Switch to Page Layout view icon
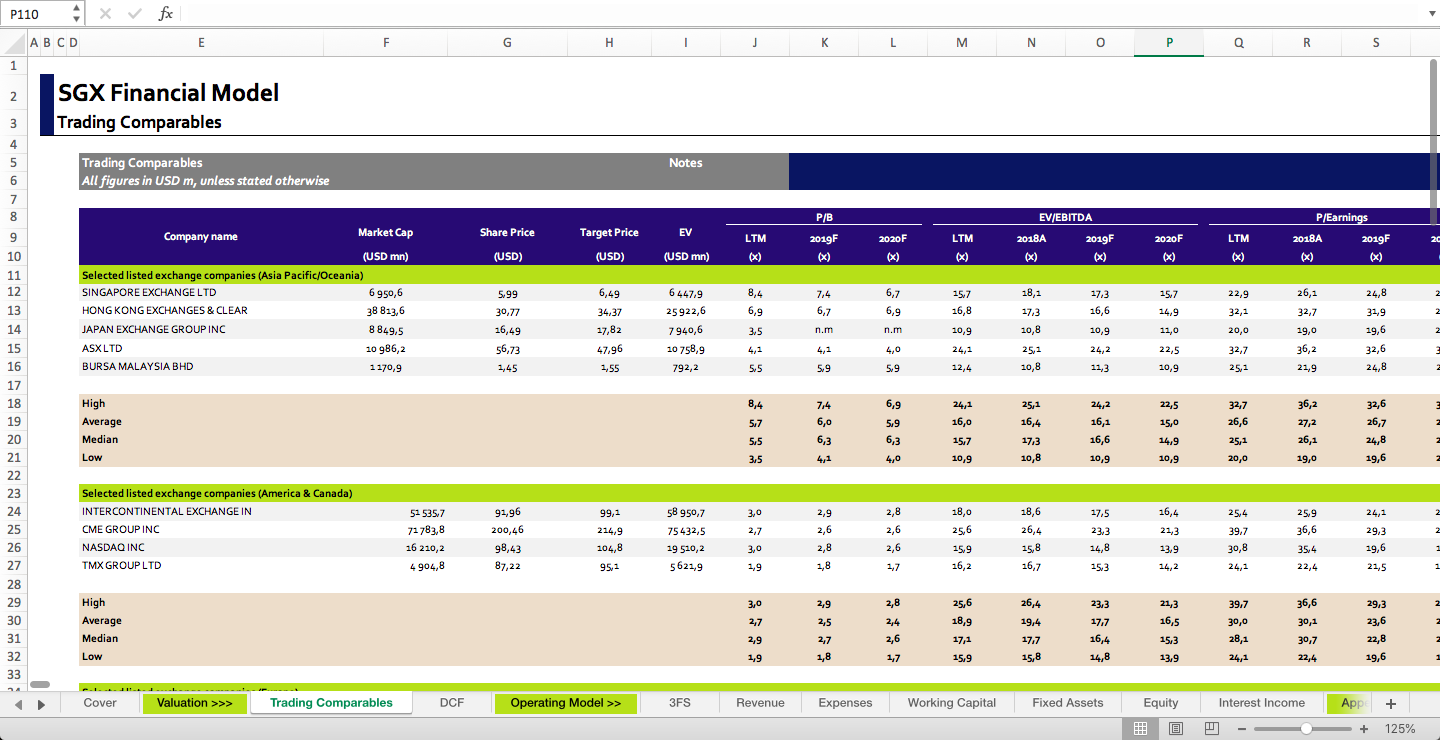This screenshot has width=1440, height=740. pyautogui.click(x=1176, y=729)
